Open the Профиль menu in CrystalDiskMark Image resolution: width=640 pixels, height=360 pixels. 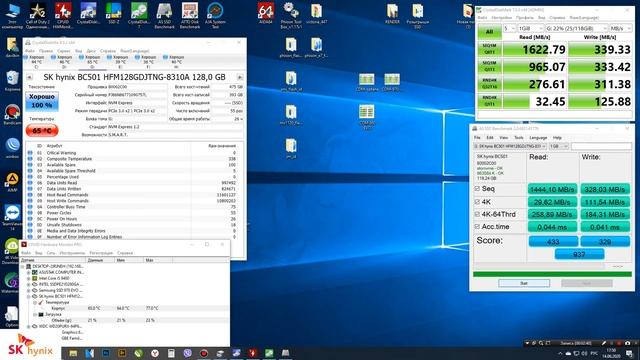[x=524, y=18]
